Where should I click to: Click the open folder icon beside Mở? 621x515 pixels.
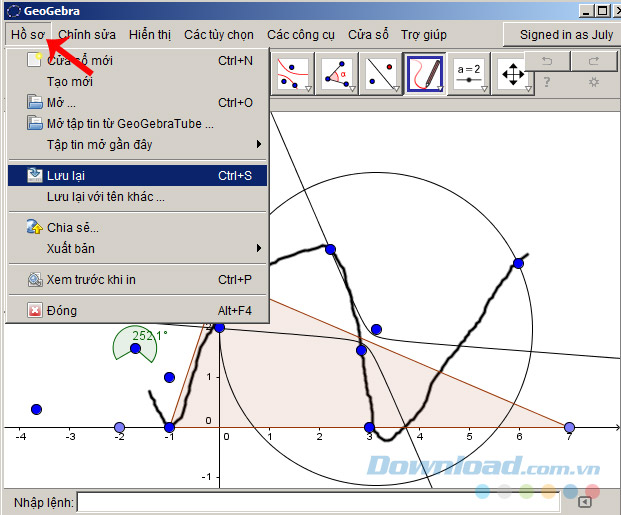(x=35, y=102)
